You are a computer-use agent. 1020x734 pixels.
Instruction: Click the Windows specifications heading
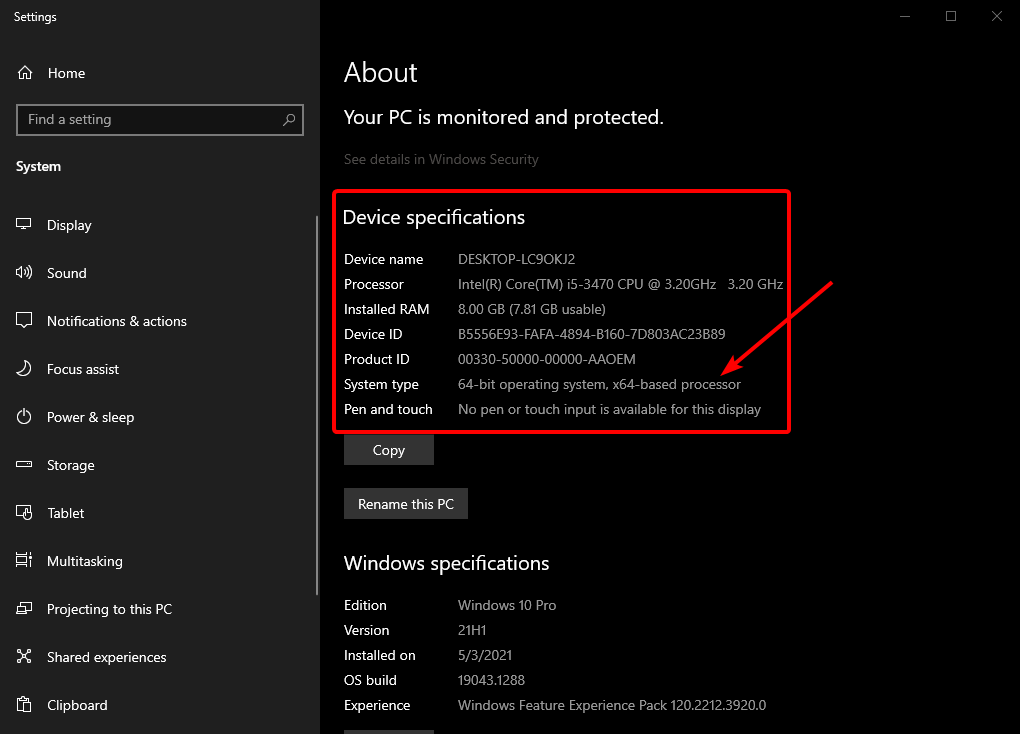(x=446, y=564)
